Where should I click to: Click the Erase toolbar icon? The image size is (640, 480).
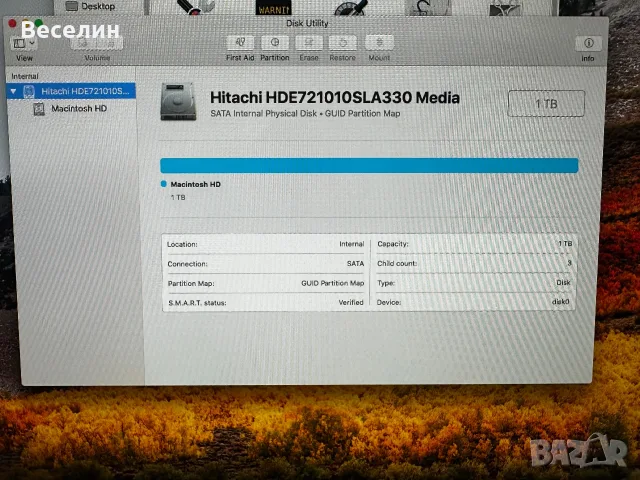click(309, 42)
